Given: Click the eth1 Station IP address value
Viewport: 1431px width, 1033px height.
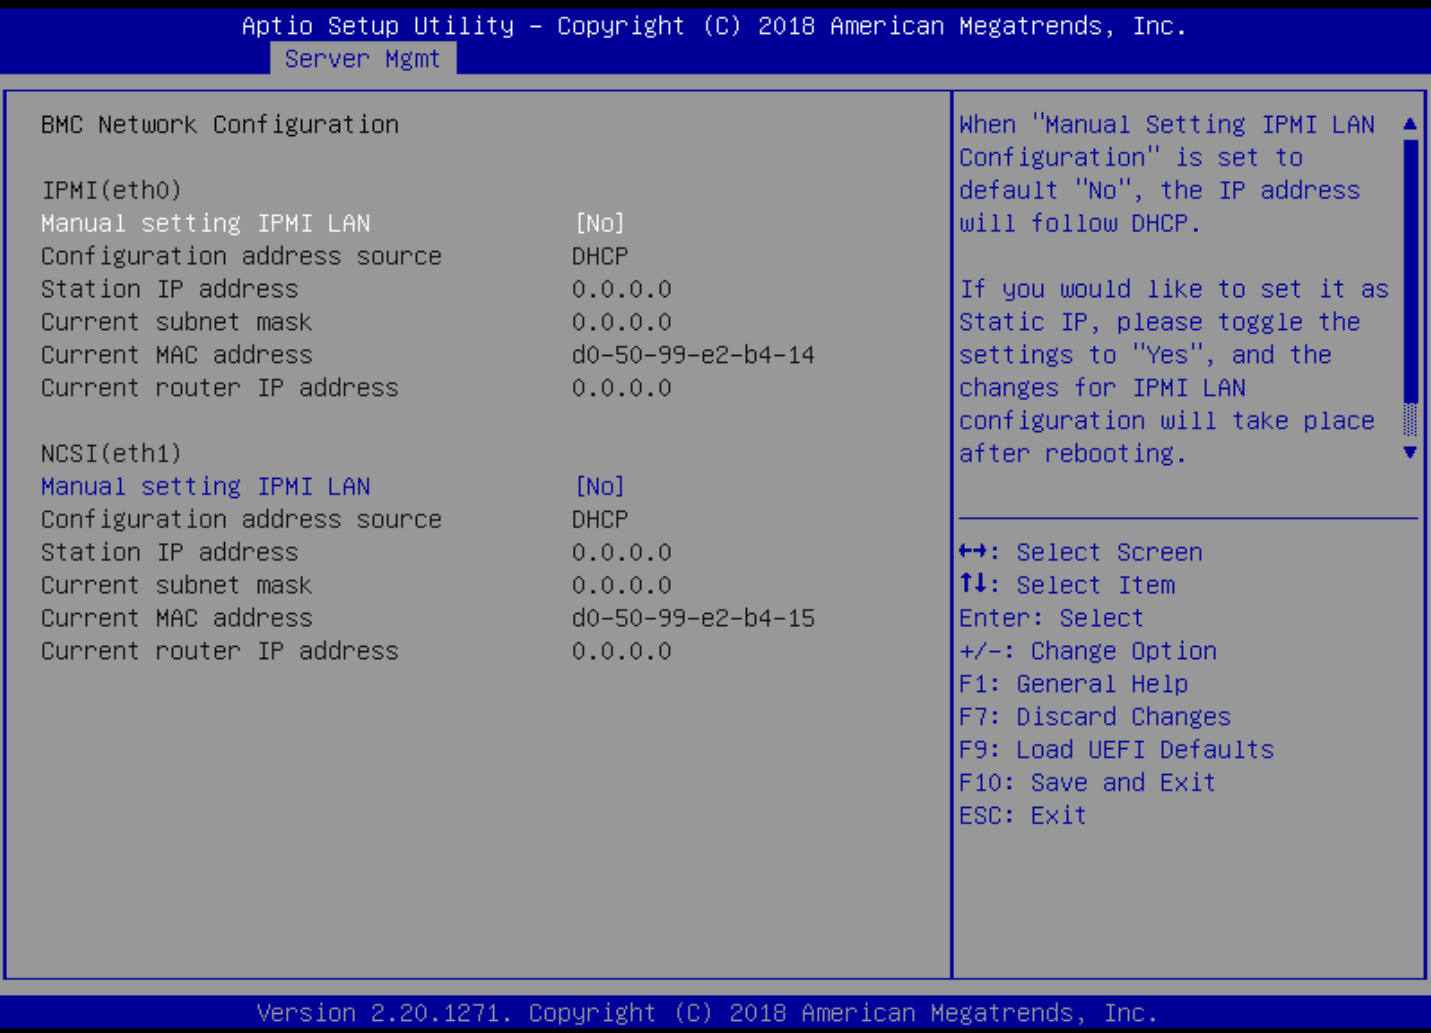Looking at the screenshot, I should pyautogui.click(x=621, y=553).
